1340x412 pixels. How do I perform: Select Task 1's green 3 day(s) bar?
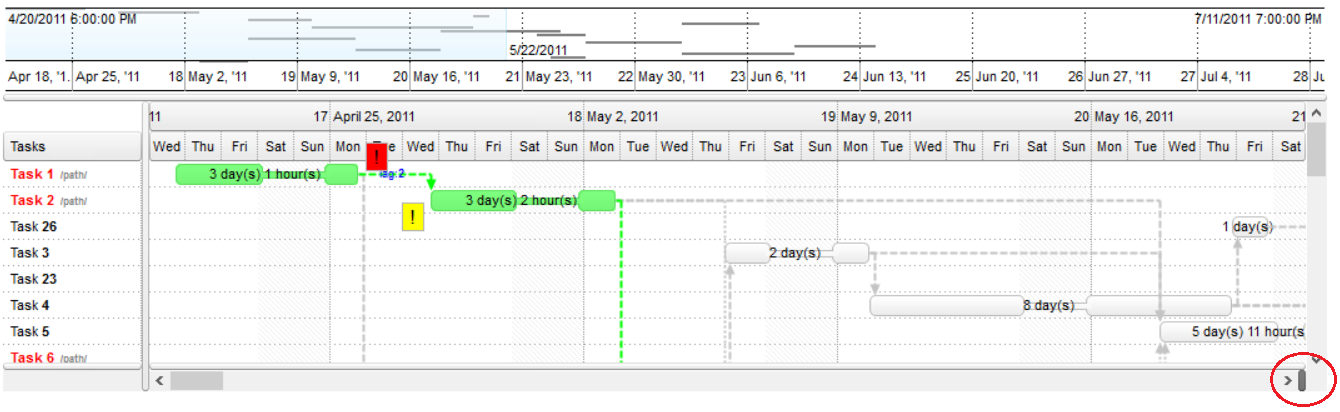(219, 175)
